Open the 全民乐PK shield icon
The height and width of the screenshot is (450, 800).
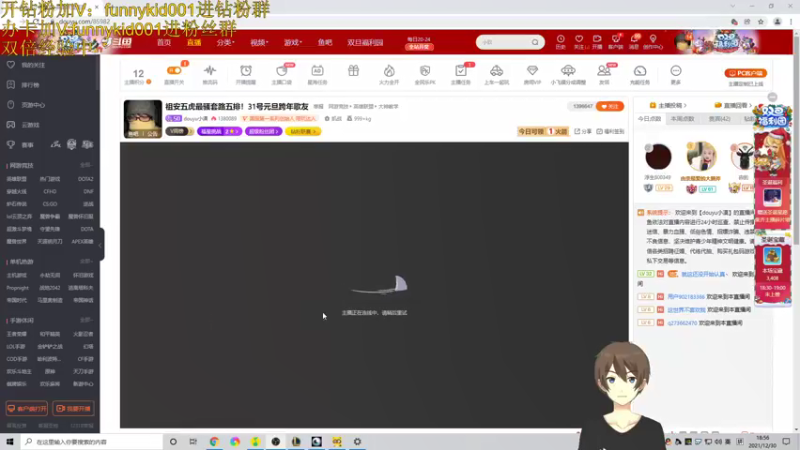tap(425, 70)
